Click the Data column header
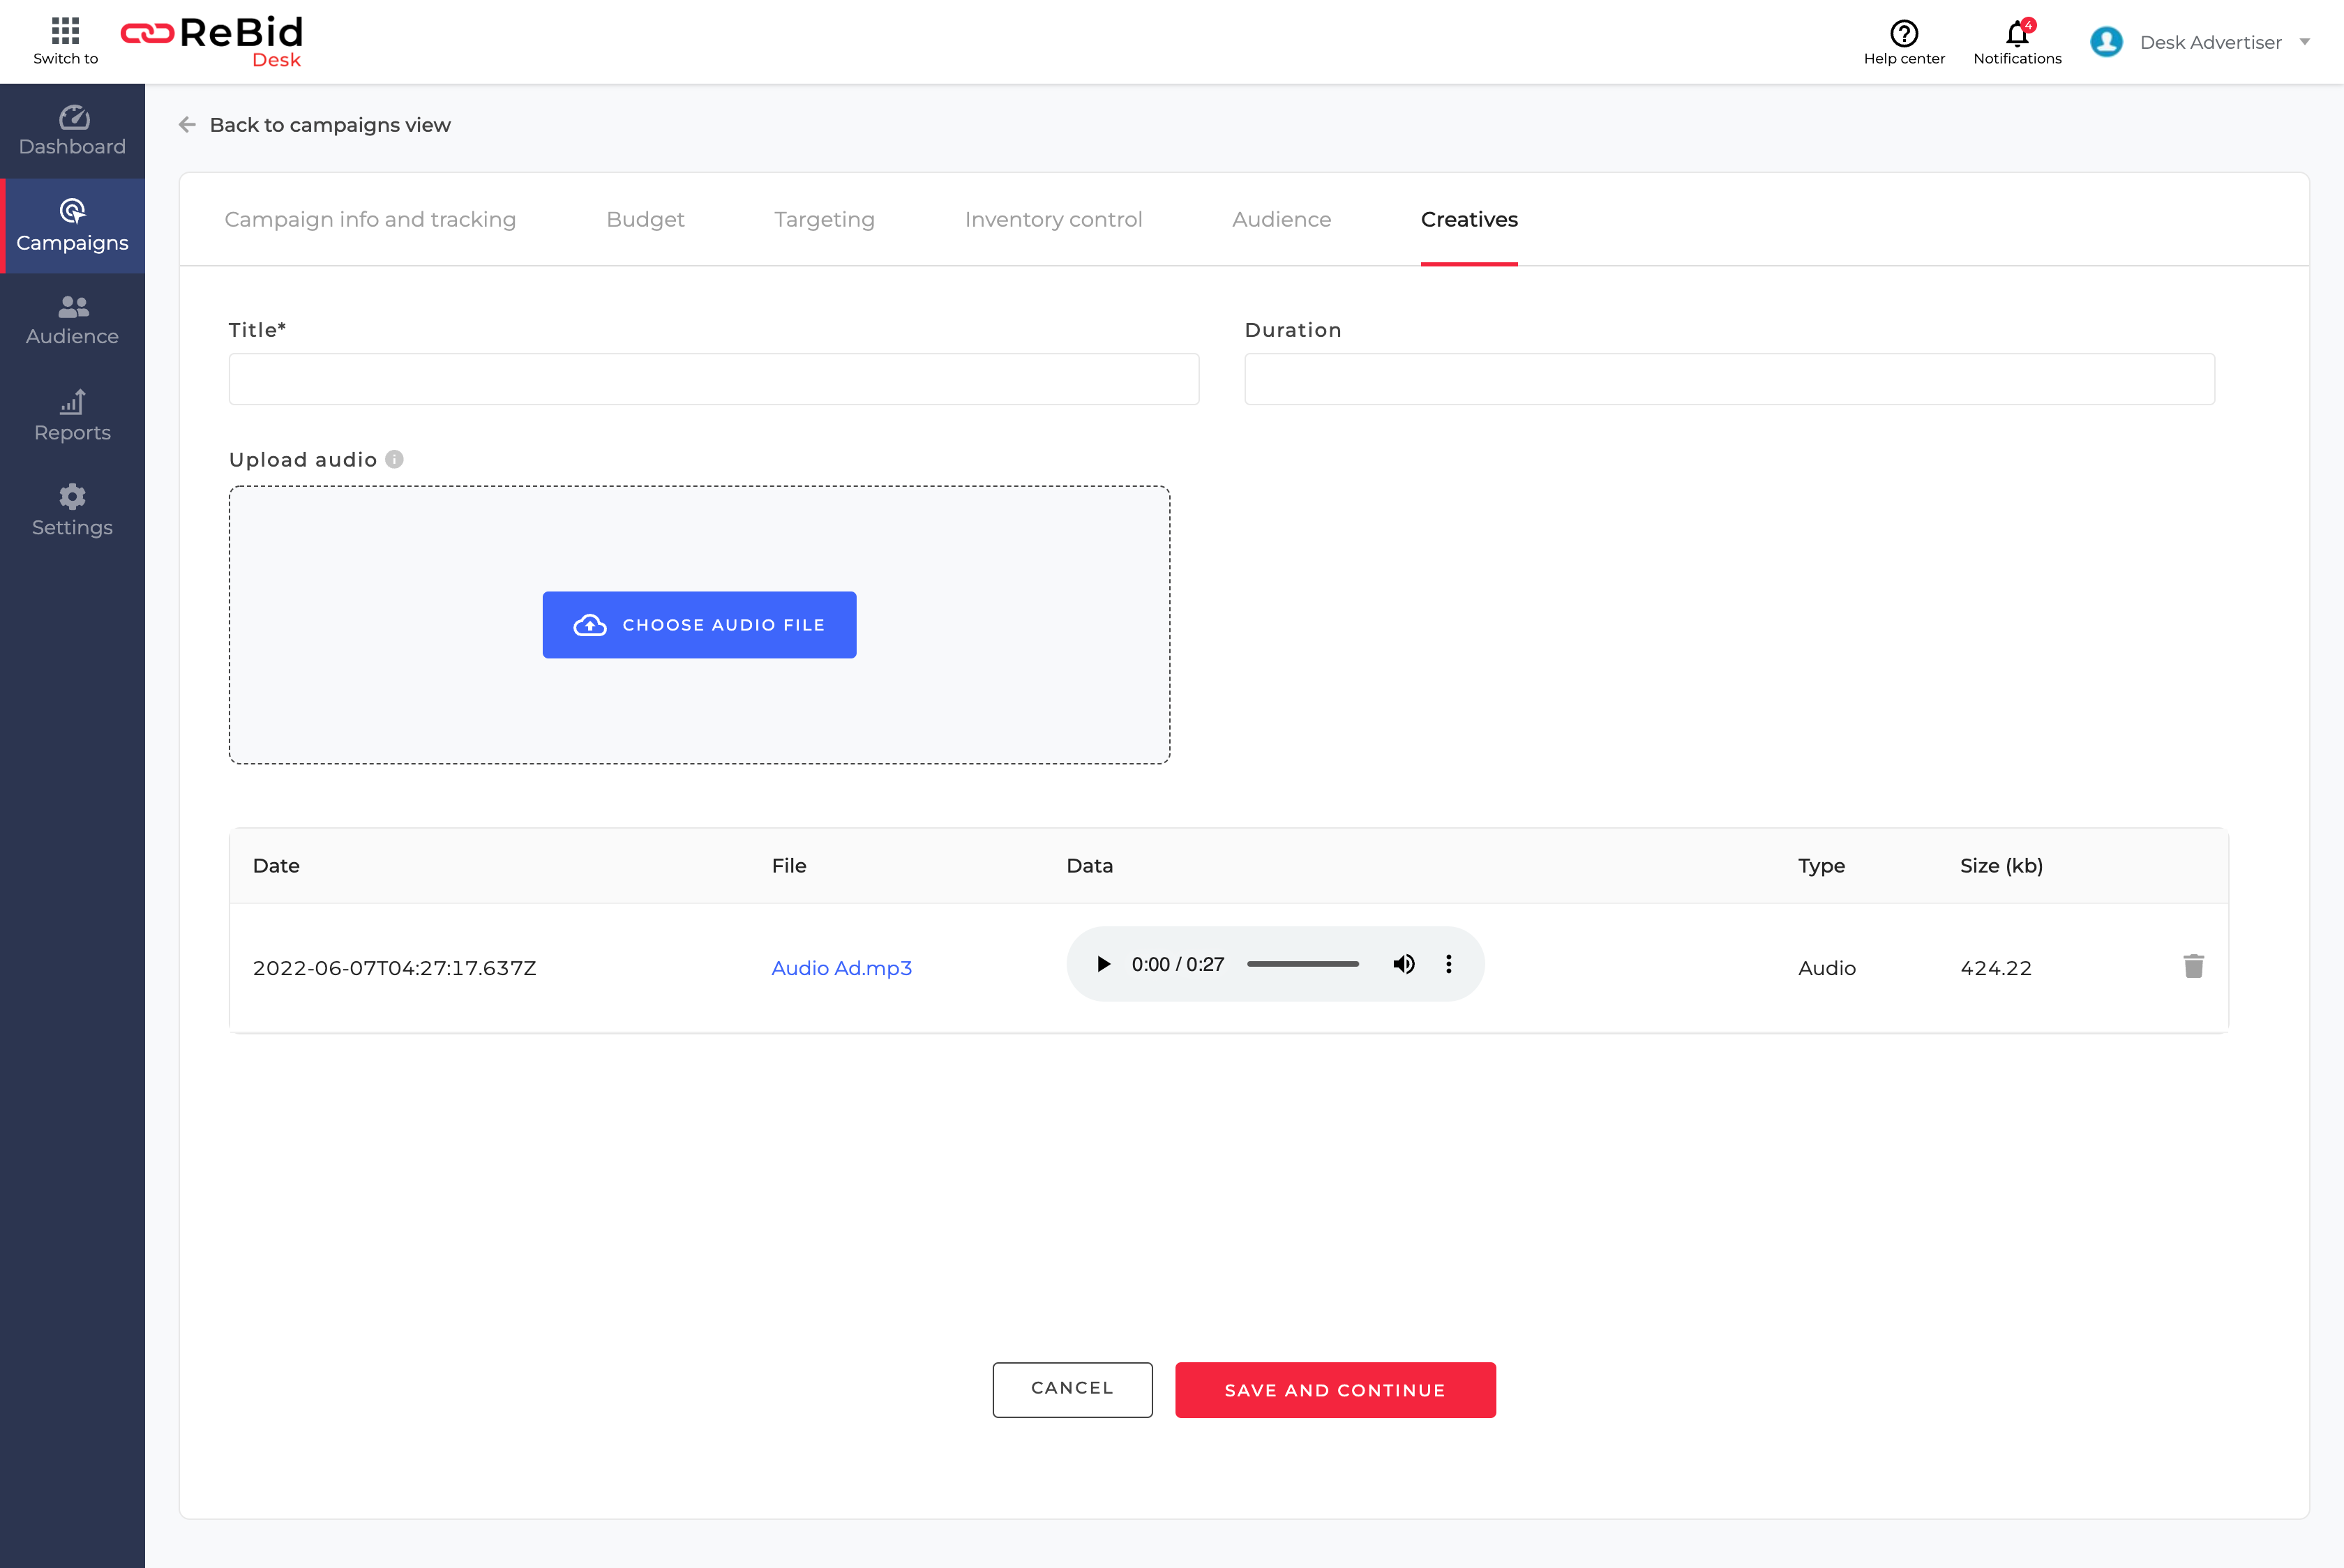Screen dimensions: 2344x1568 tap(1089, 866)
